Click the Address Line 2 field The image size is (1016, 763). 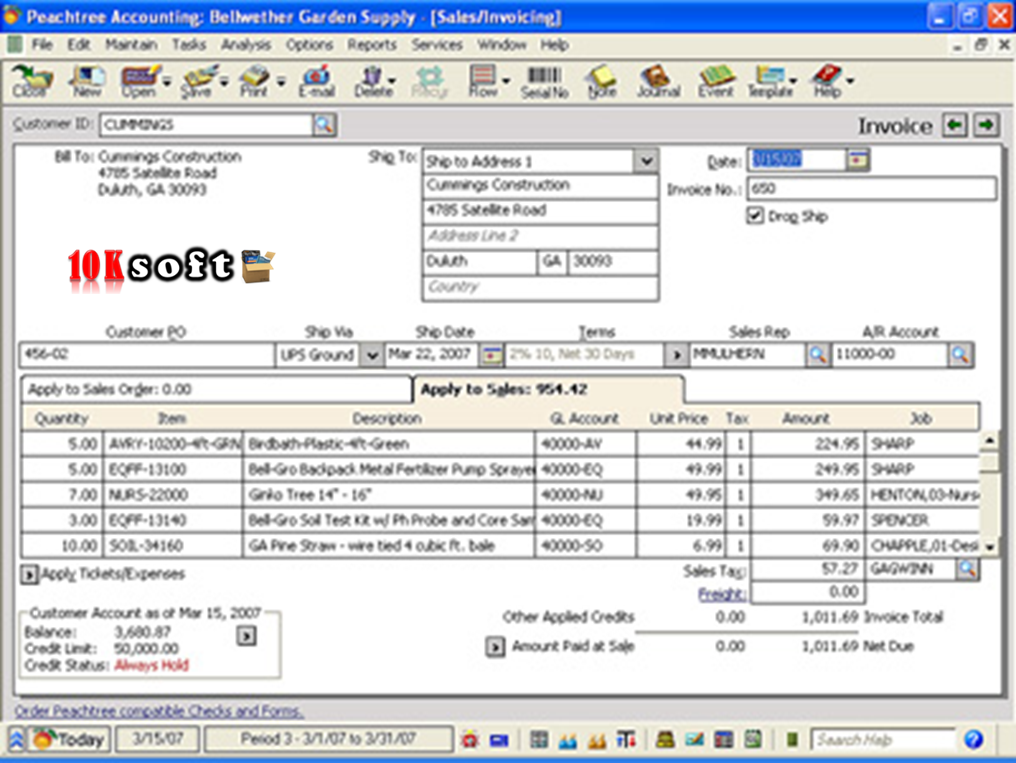(540, 236)
